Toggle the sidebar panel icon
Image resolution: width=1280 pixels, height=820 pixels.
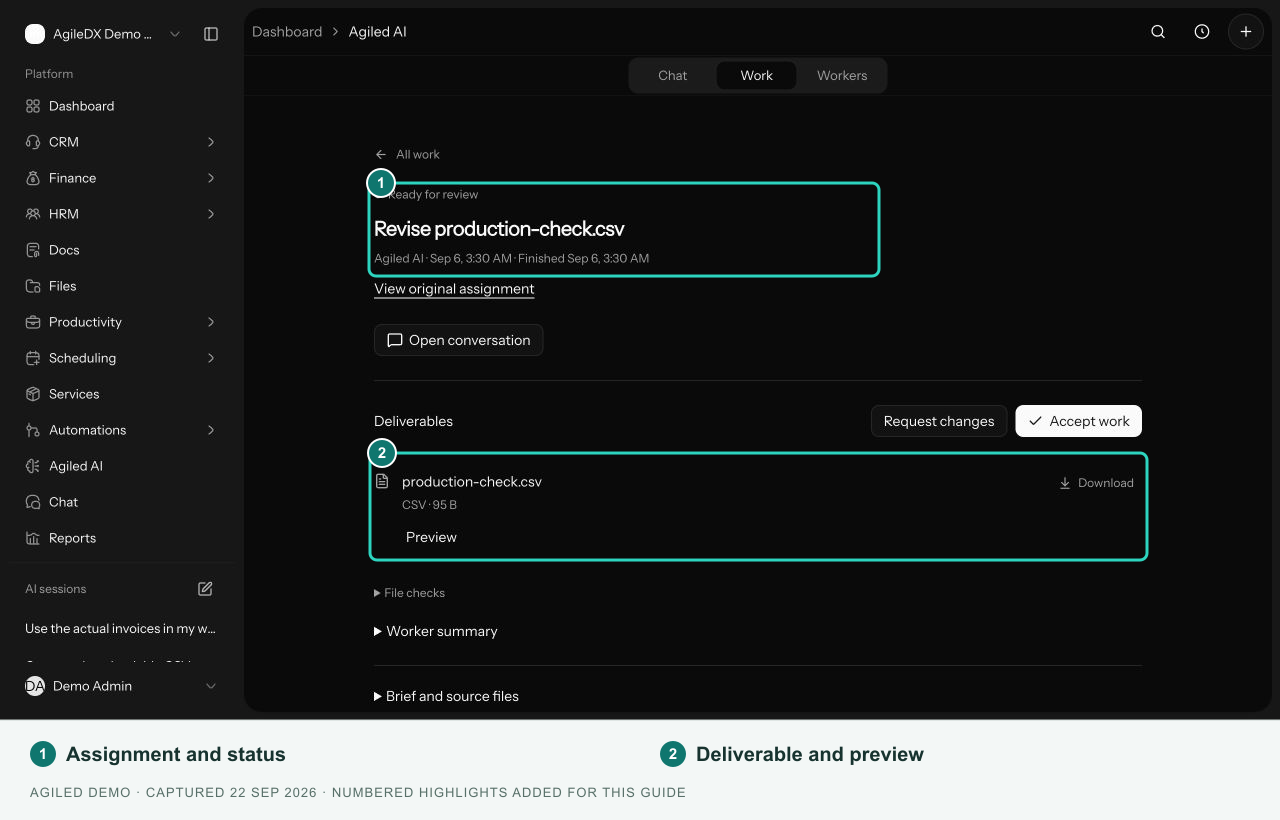coord(211,34)
